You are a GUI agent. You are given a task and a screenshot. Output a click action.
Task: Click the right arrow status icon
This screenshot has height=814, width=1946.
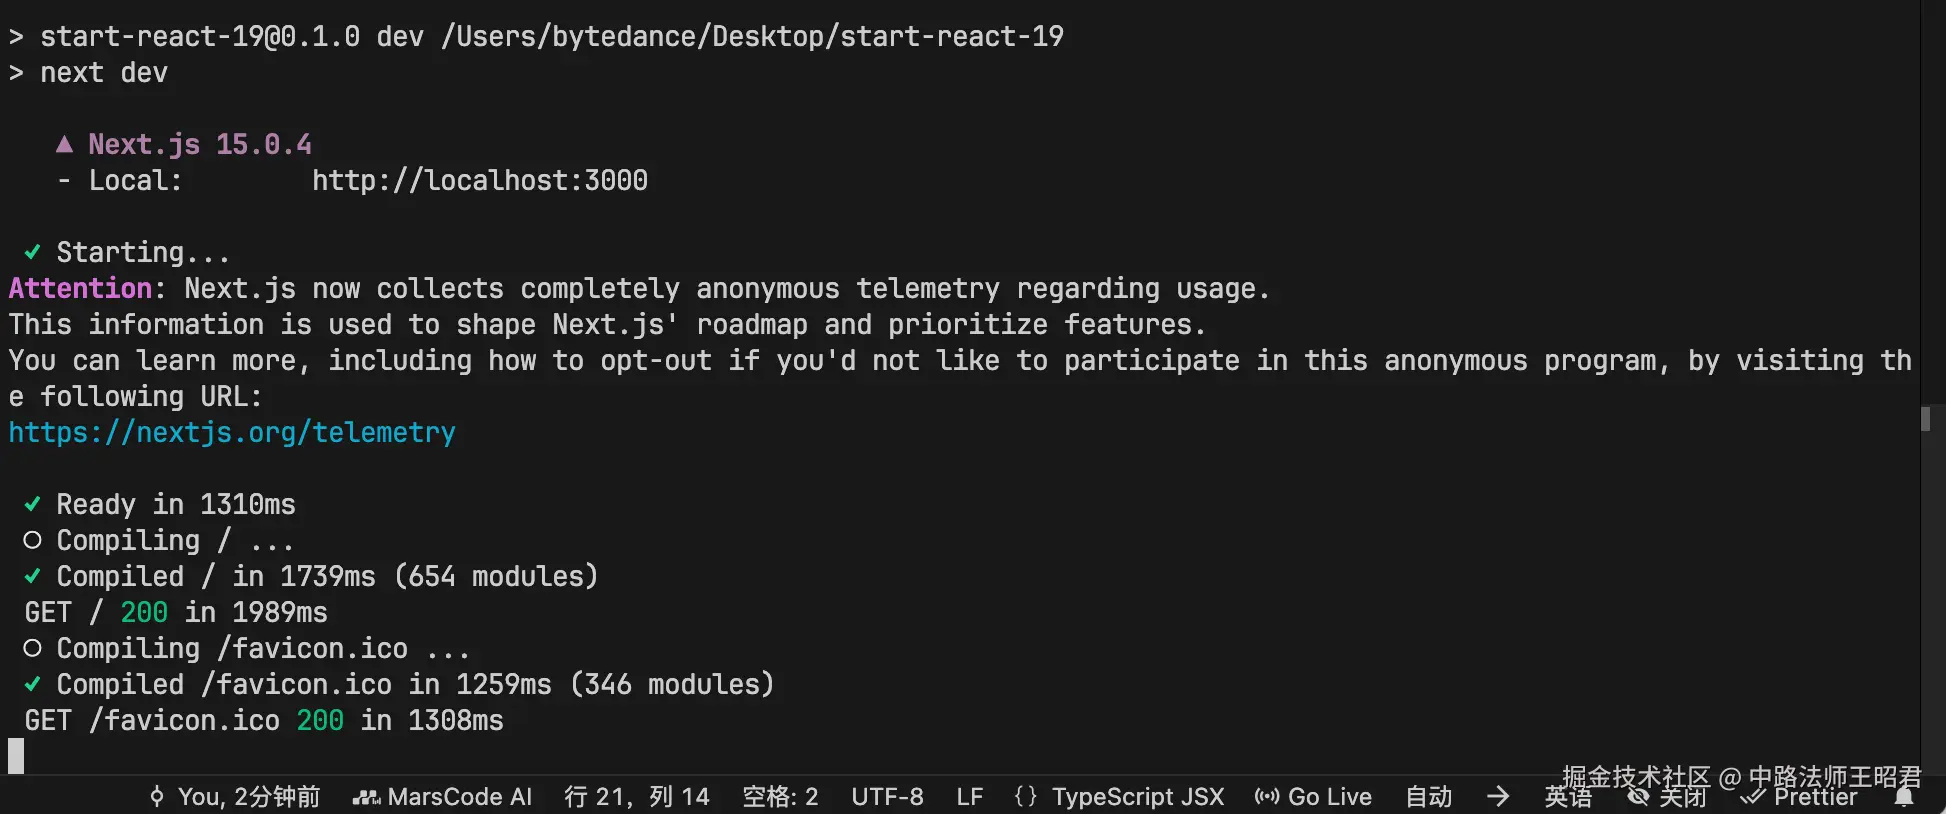tap(1498, 797)
